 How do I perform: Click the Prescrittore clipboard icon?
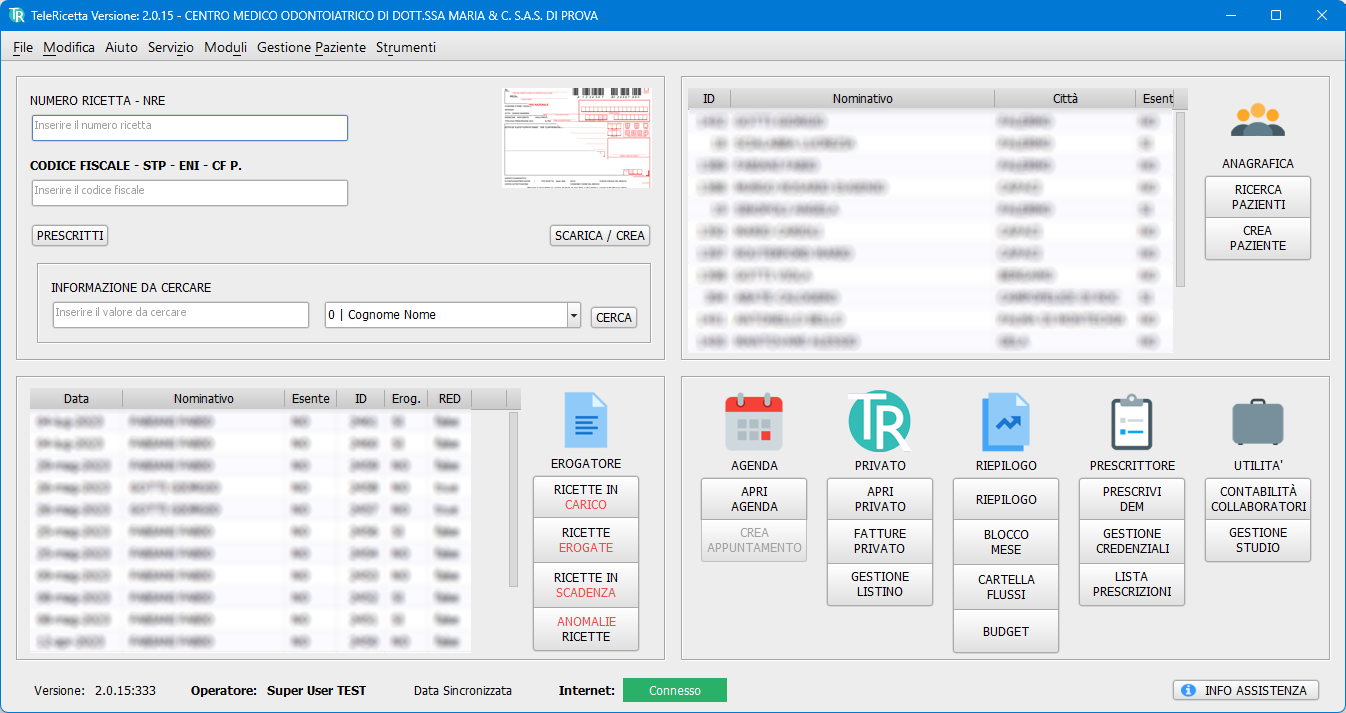[x=1131, y=422]
